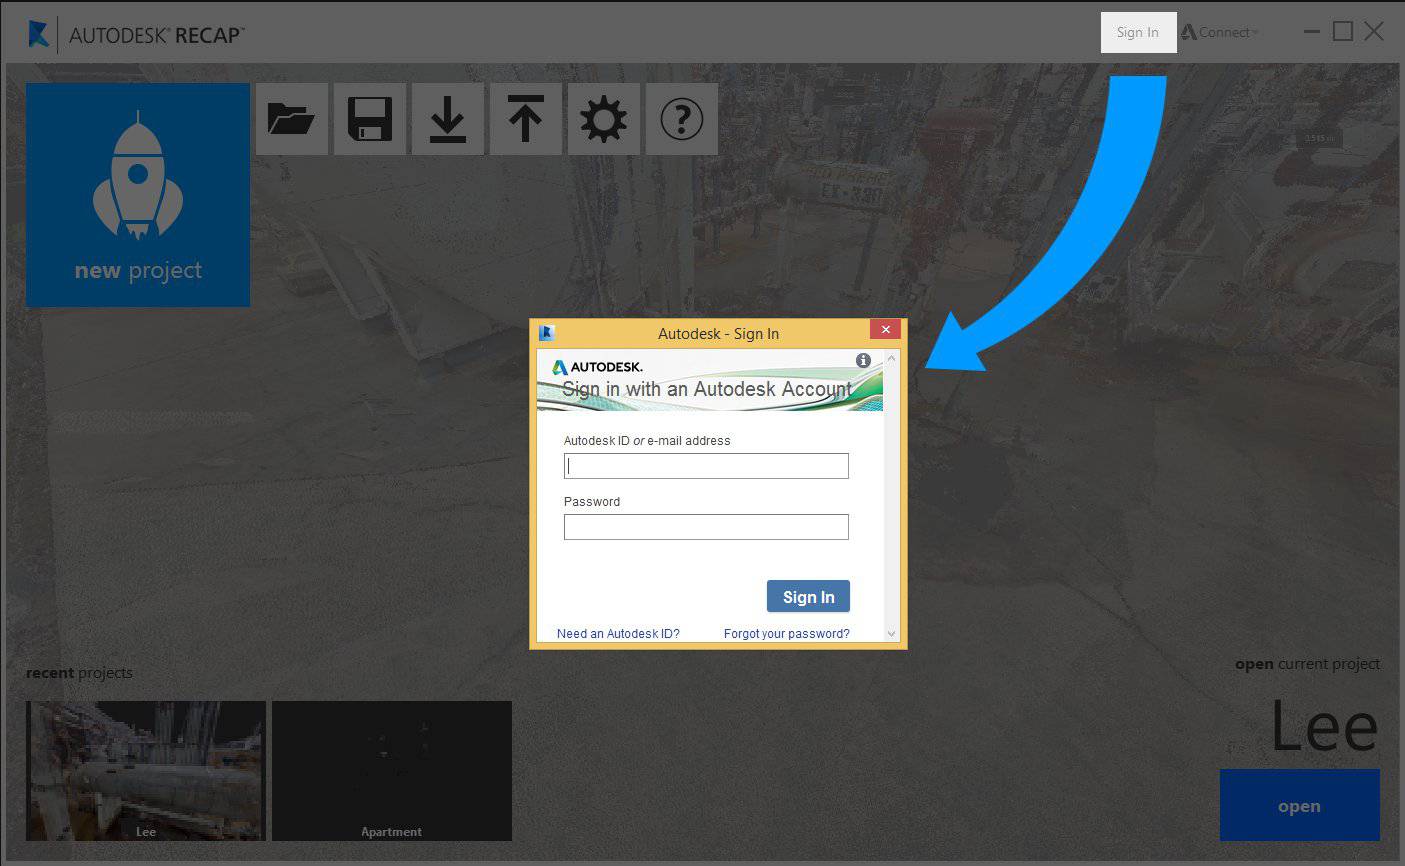Viewport: 1405px width, 866px height.
Task: Click the upload arrow icon
Action: point(526,119)
